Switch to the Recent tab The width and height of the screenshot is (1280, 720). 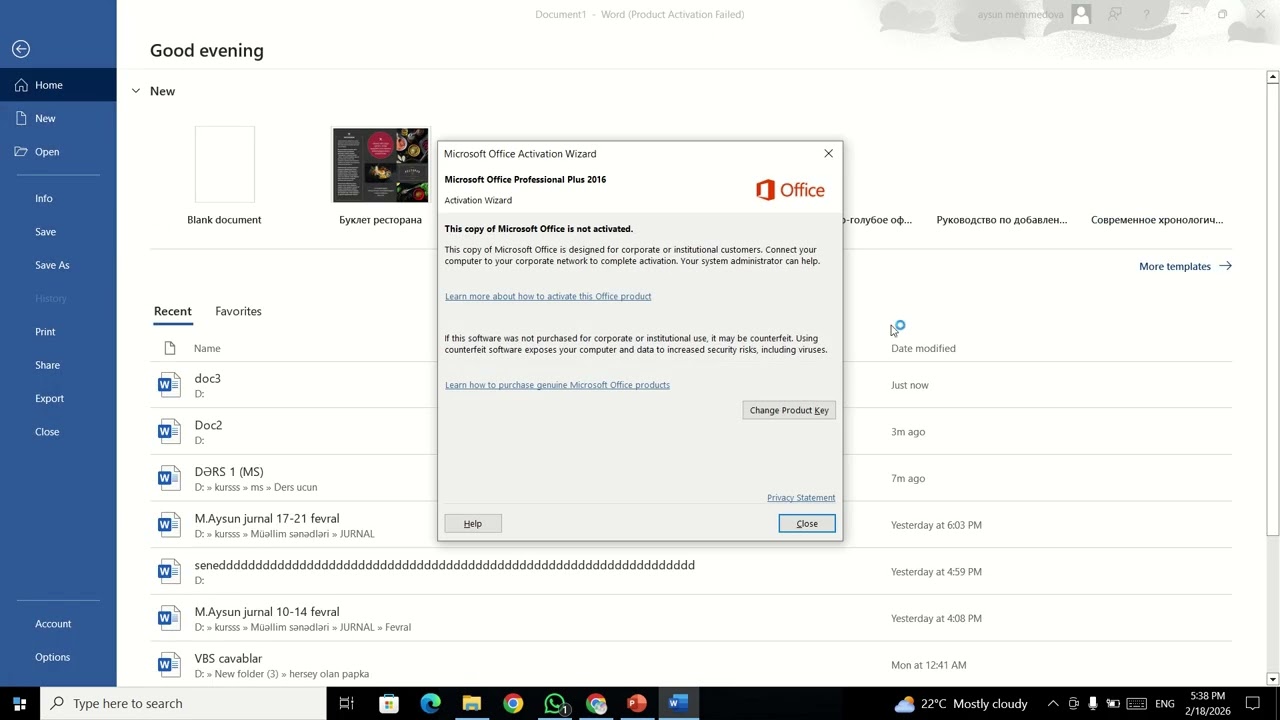(x=172, y=311)
